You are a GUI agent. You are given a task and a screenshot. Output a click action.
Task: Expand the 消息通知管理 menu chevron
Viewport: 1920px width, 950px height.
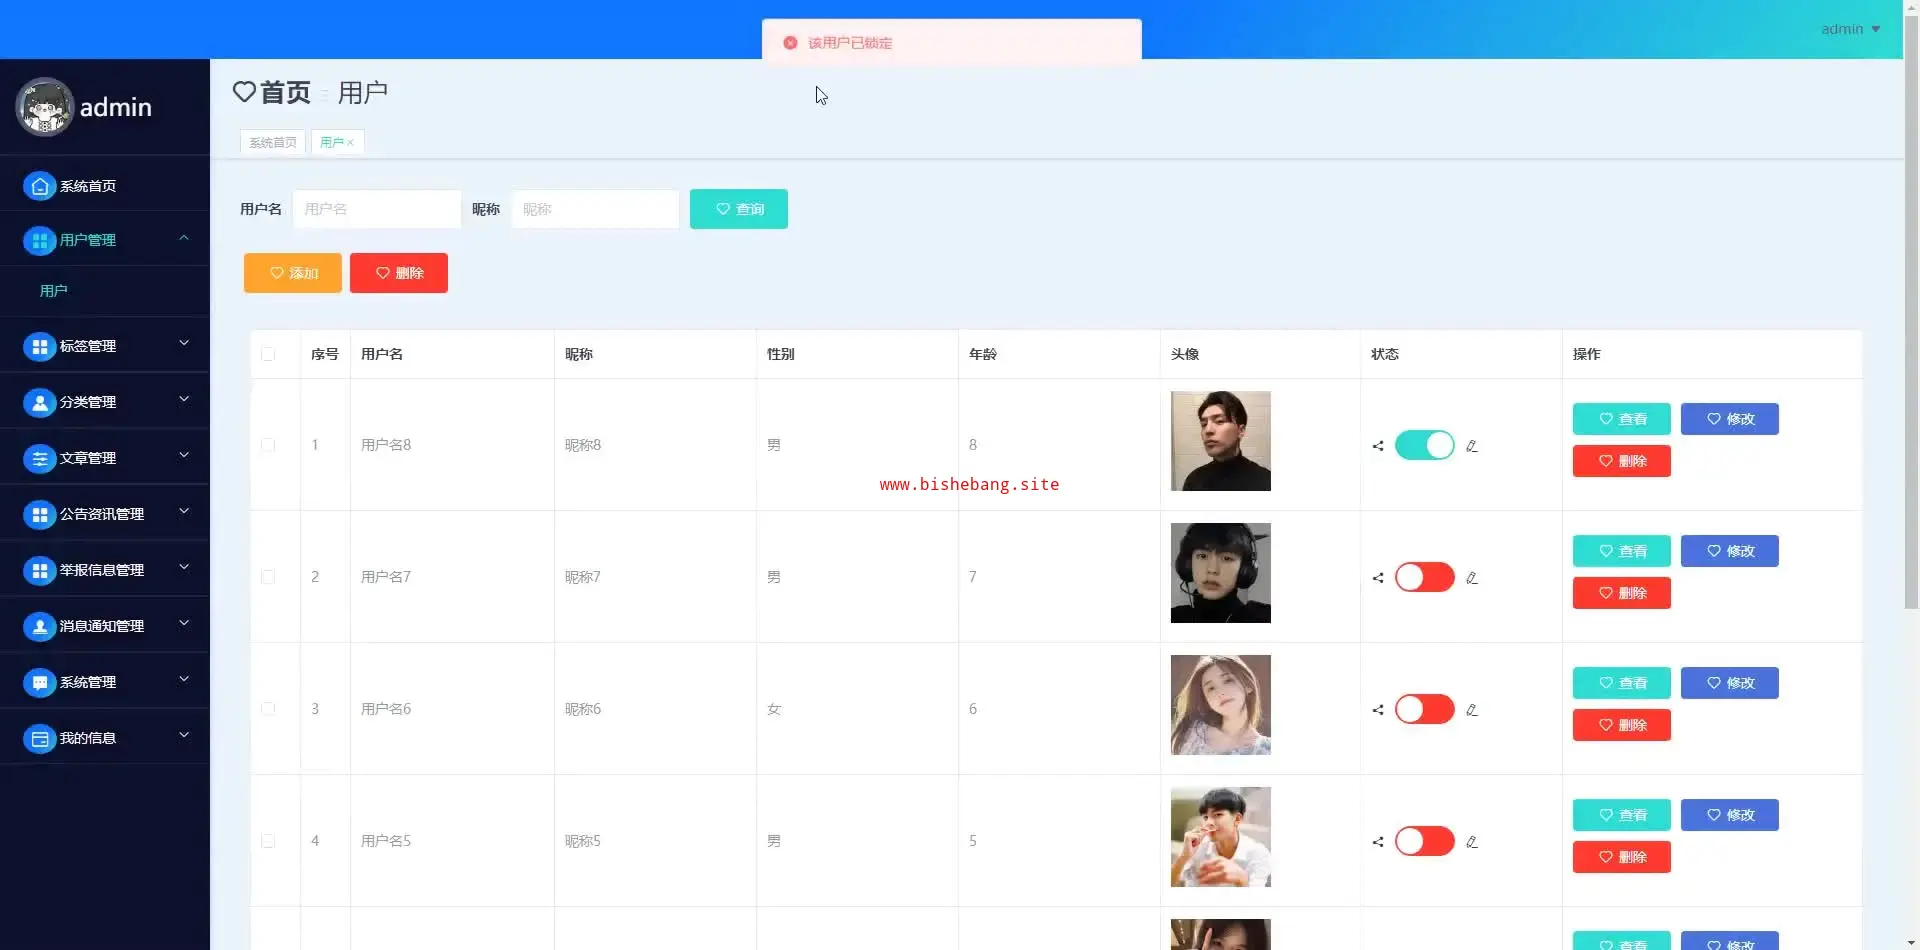pos(184,623)
